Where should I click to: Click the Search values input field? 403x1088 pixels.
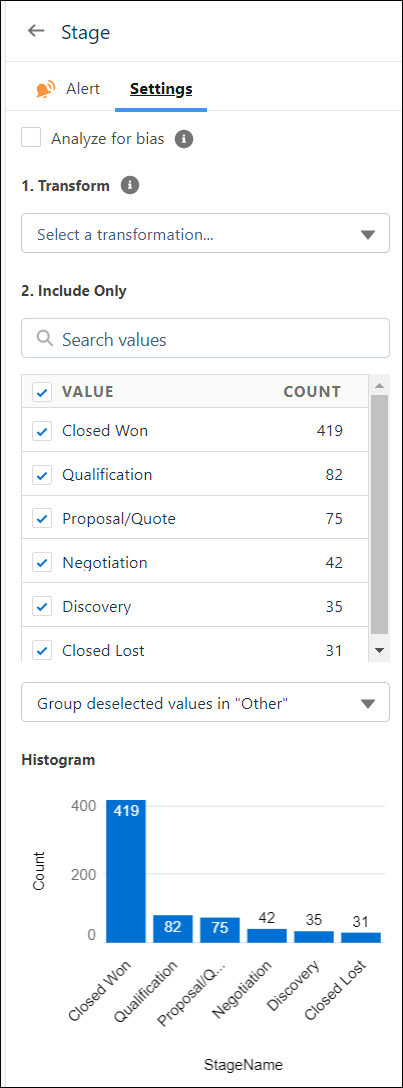[x=205, y=339]
